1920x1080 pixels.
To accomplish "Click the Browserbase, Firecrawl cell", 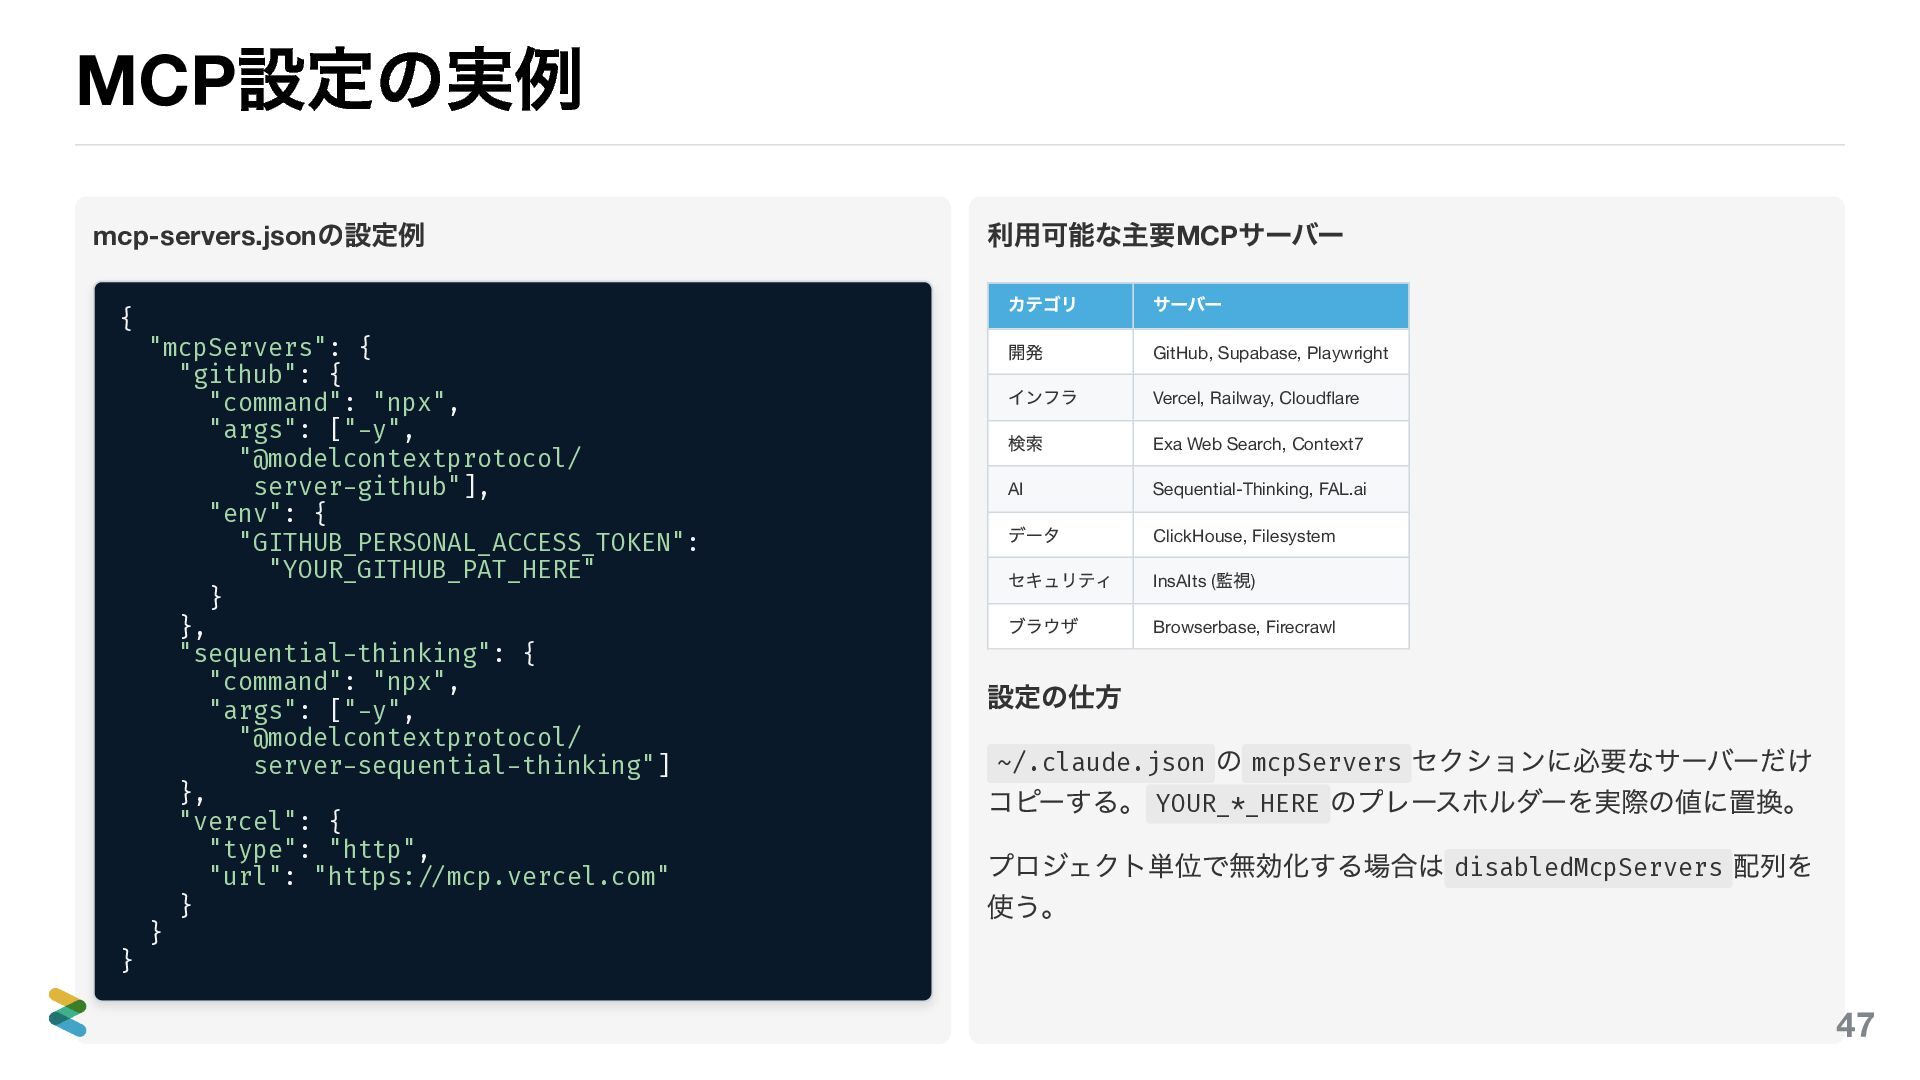I will pyautogui.click(x=1243, y=627).
